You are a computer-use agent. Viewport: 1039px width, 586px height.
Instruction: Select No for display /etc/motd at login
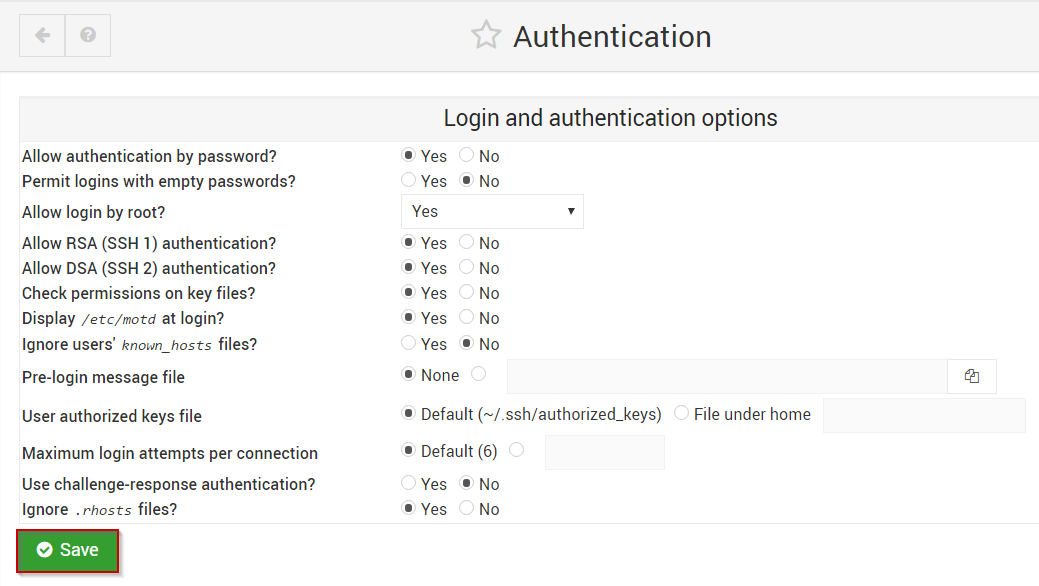[x=467, y=318]
